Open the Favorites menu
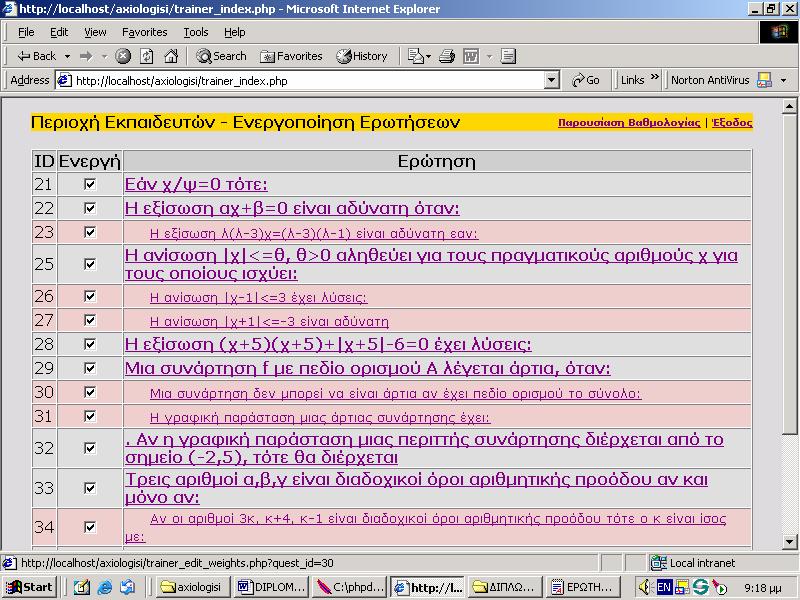 [x=144, y=32]
